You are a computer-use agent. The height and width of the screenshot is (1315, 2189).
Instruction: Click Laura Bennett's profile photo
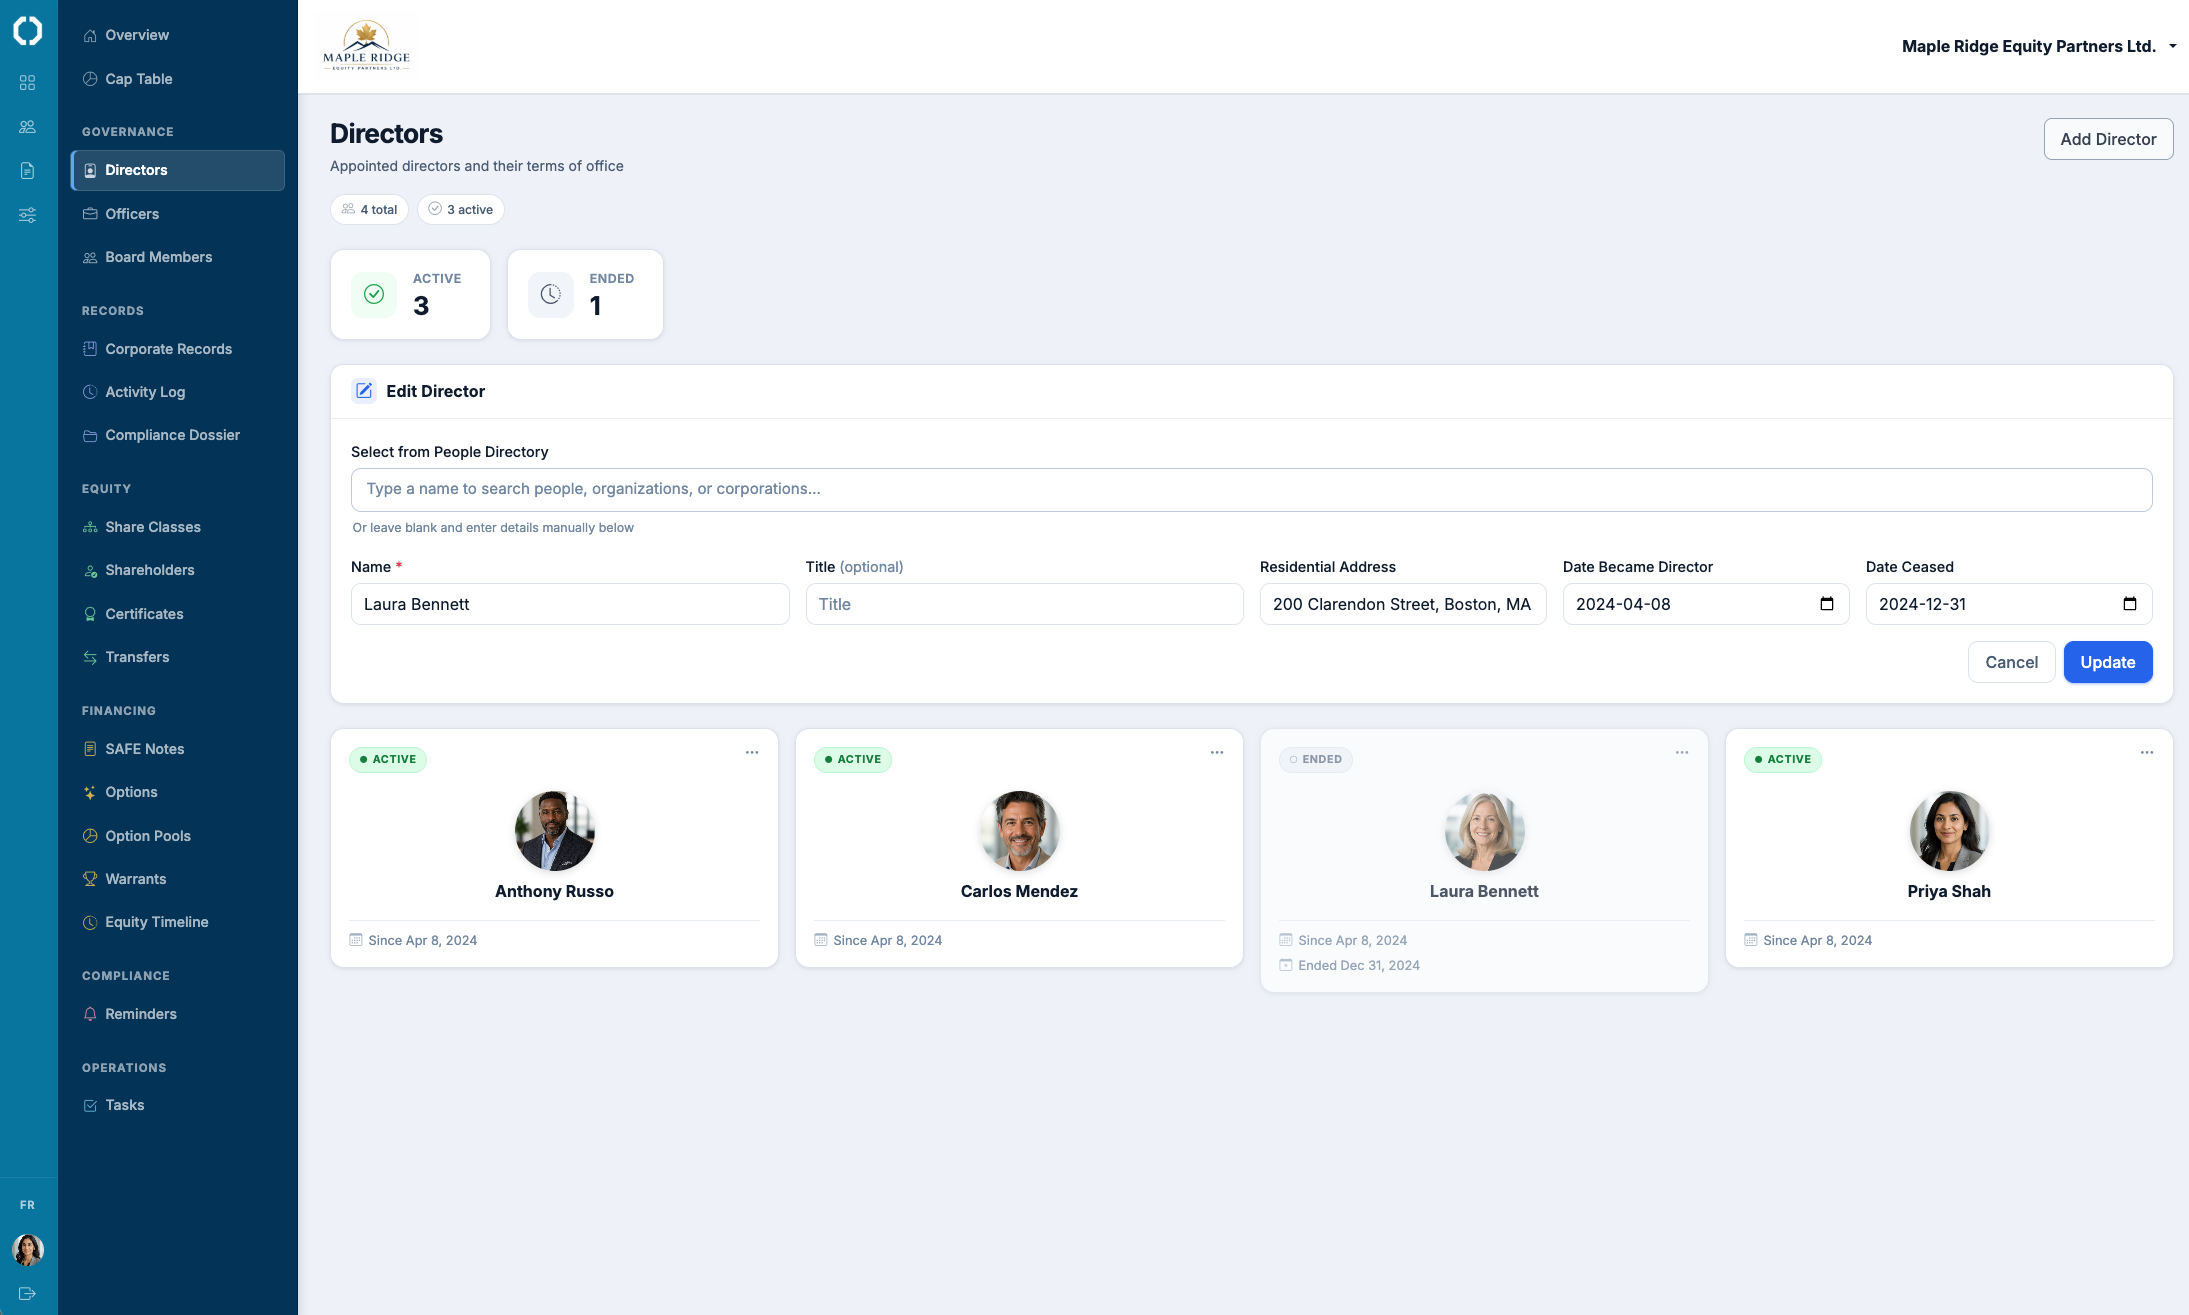coord(1485,831)
